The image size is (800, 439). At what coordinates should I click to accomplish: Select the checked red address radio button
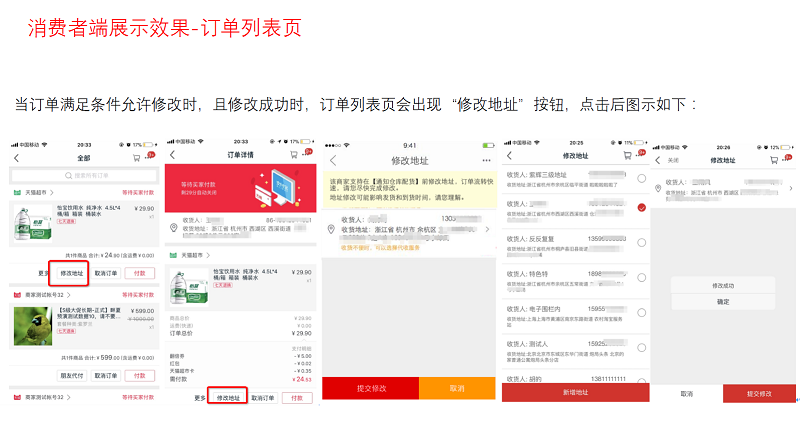click(641, 208)
